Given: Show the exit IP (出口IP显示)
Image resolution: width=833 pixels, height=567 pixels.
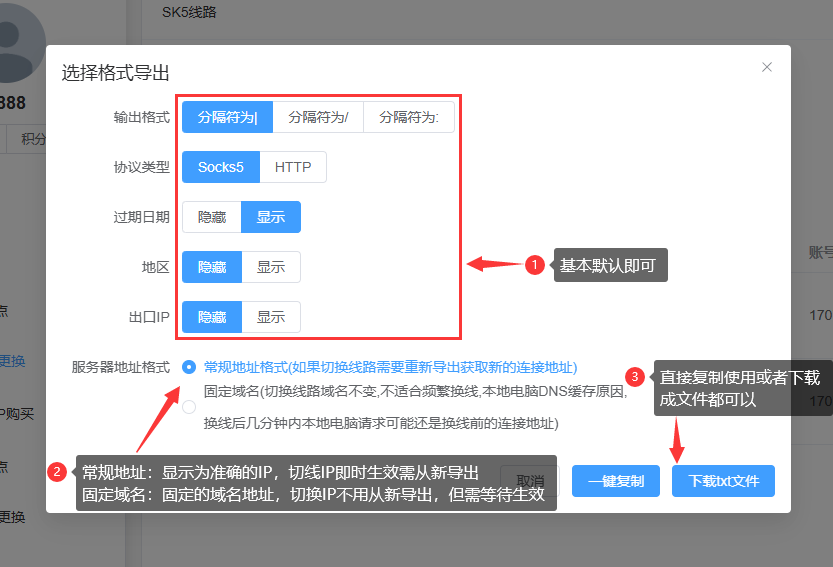Looking at the screenshot, I should tap(271, 317).
